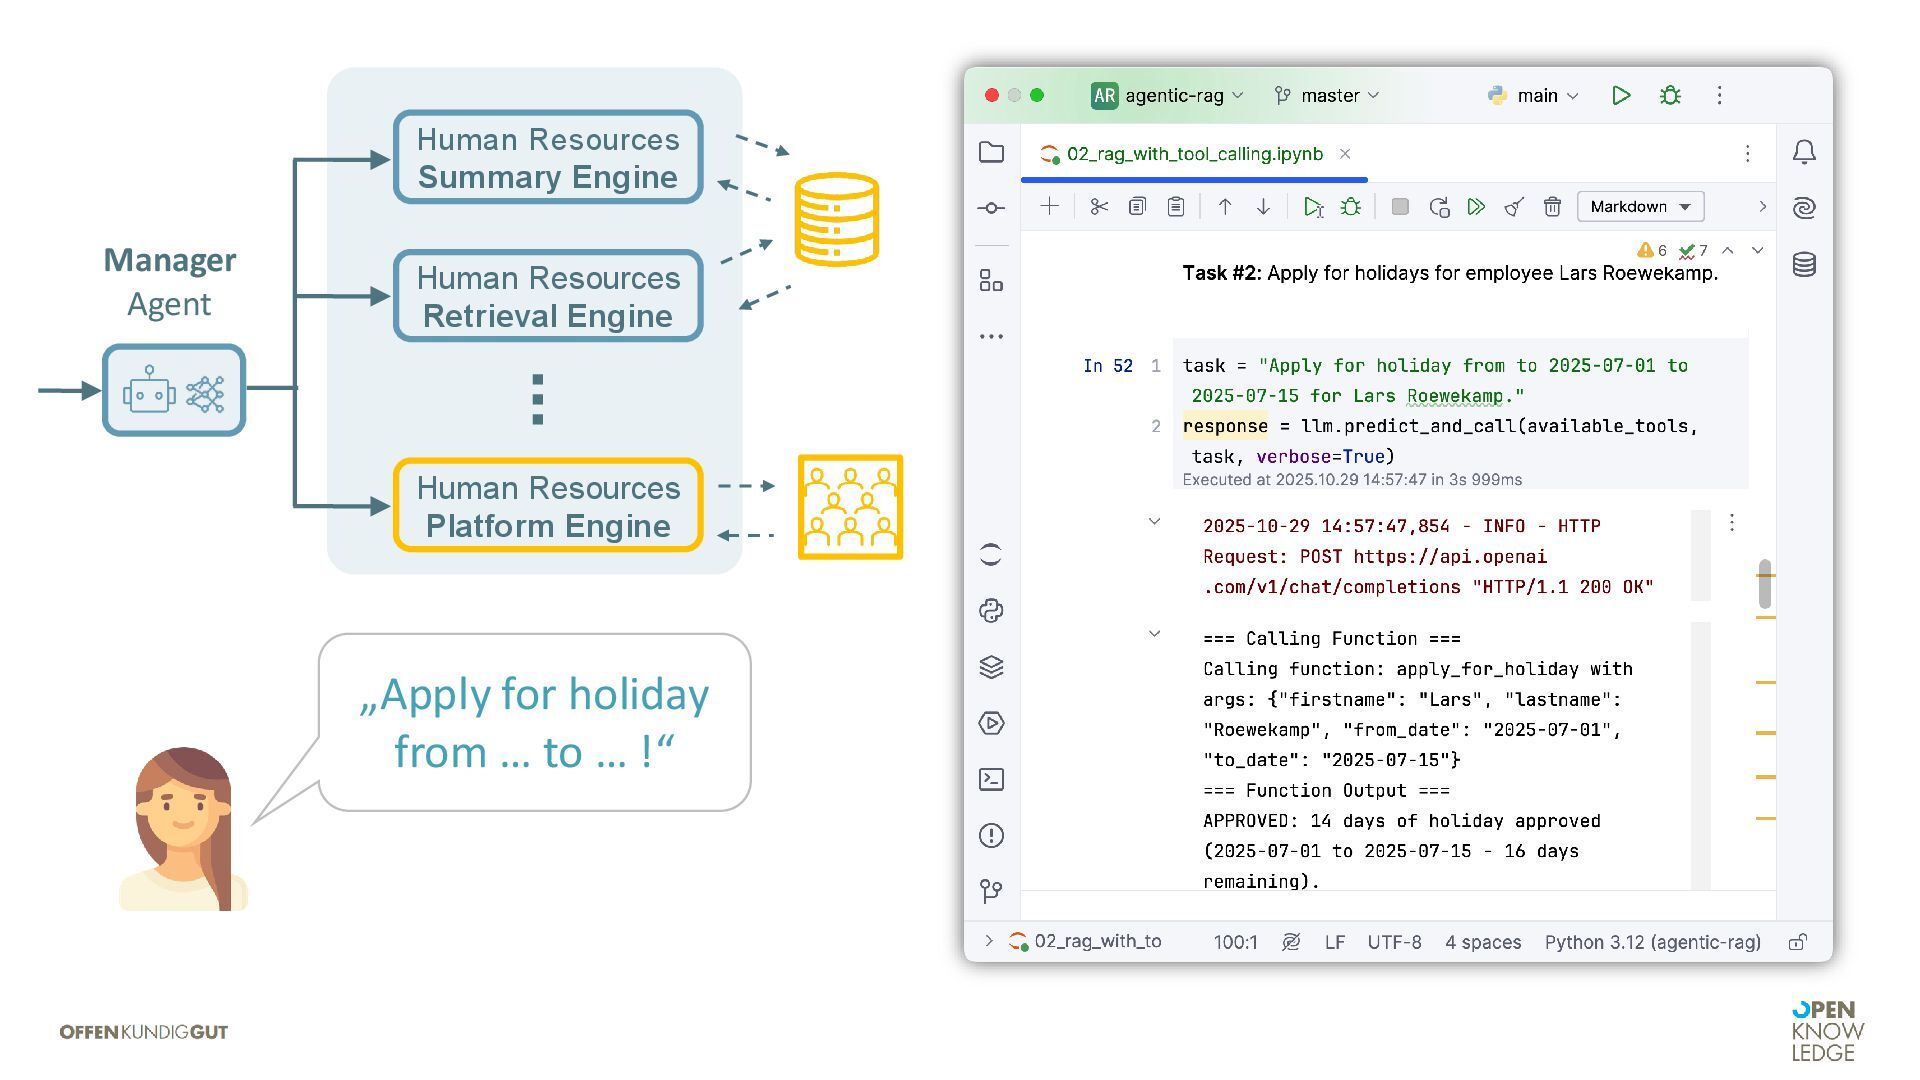Click the Run main configuration button
The image size is (1920, 1080).
pos(1621,95)
